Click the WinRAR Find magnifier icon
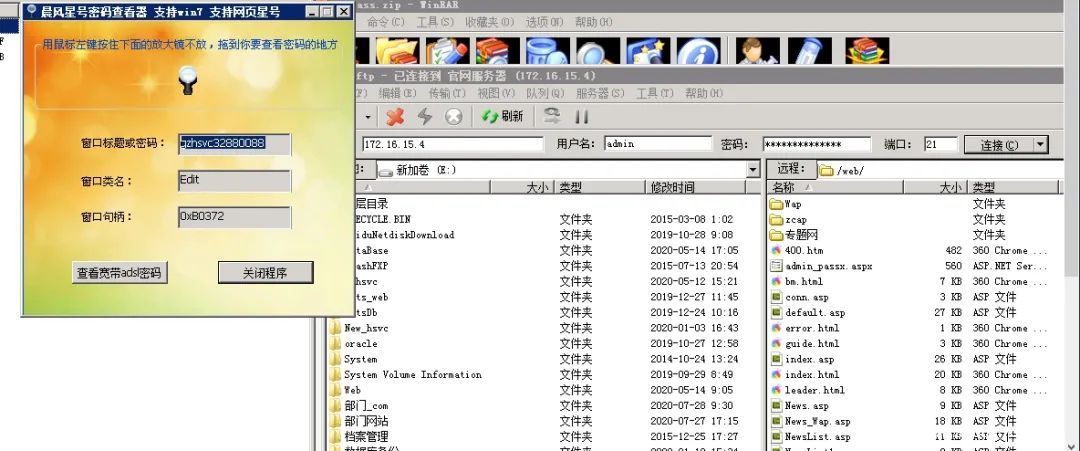 click(x=598, y=52)
